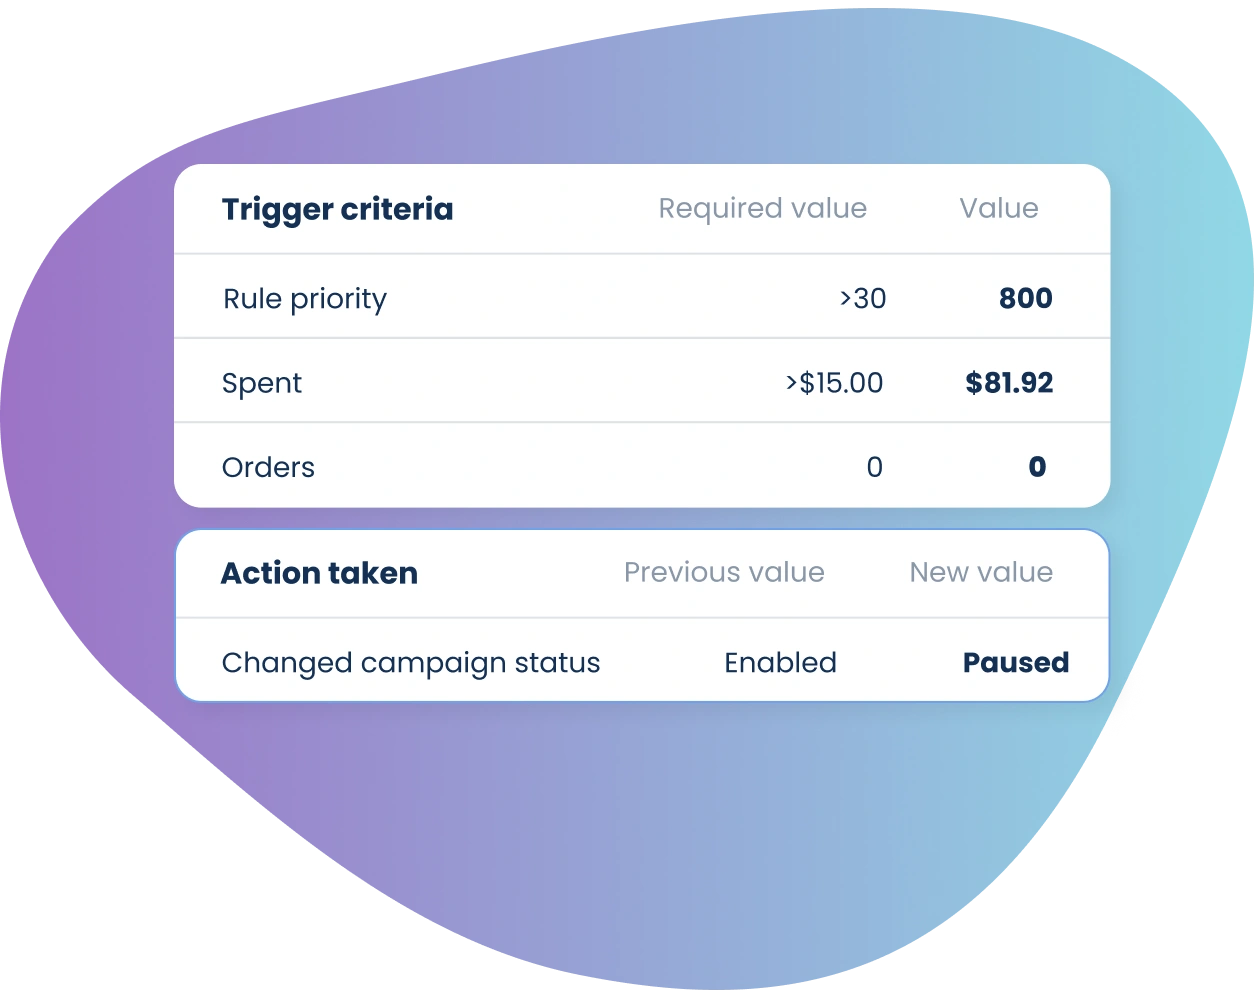Click the New value column header
Viewport: 1260px width, 1000px height.
(x=981, y=572)
